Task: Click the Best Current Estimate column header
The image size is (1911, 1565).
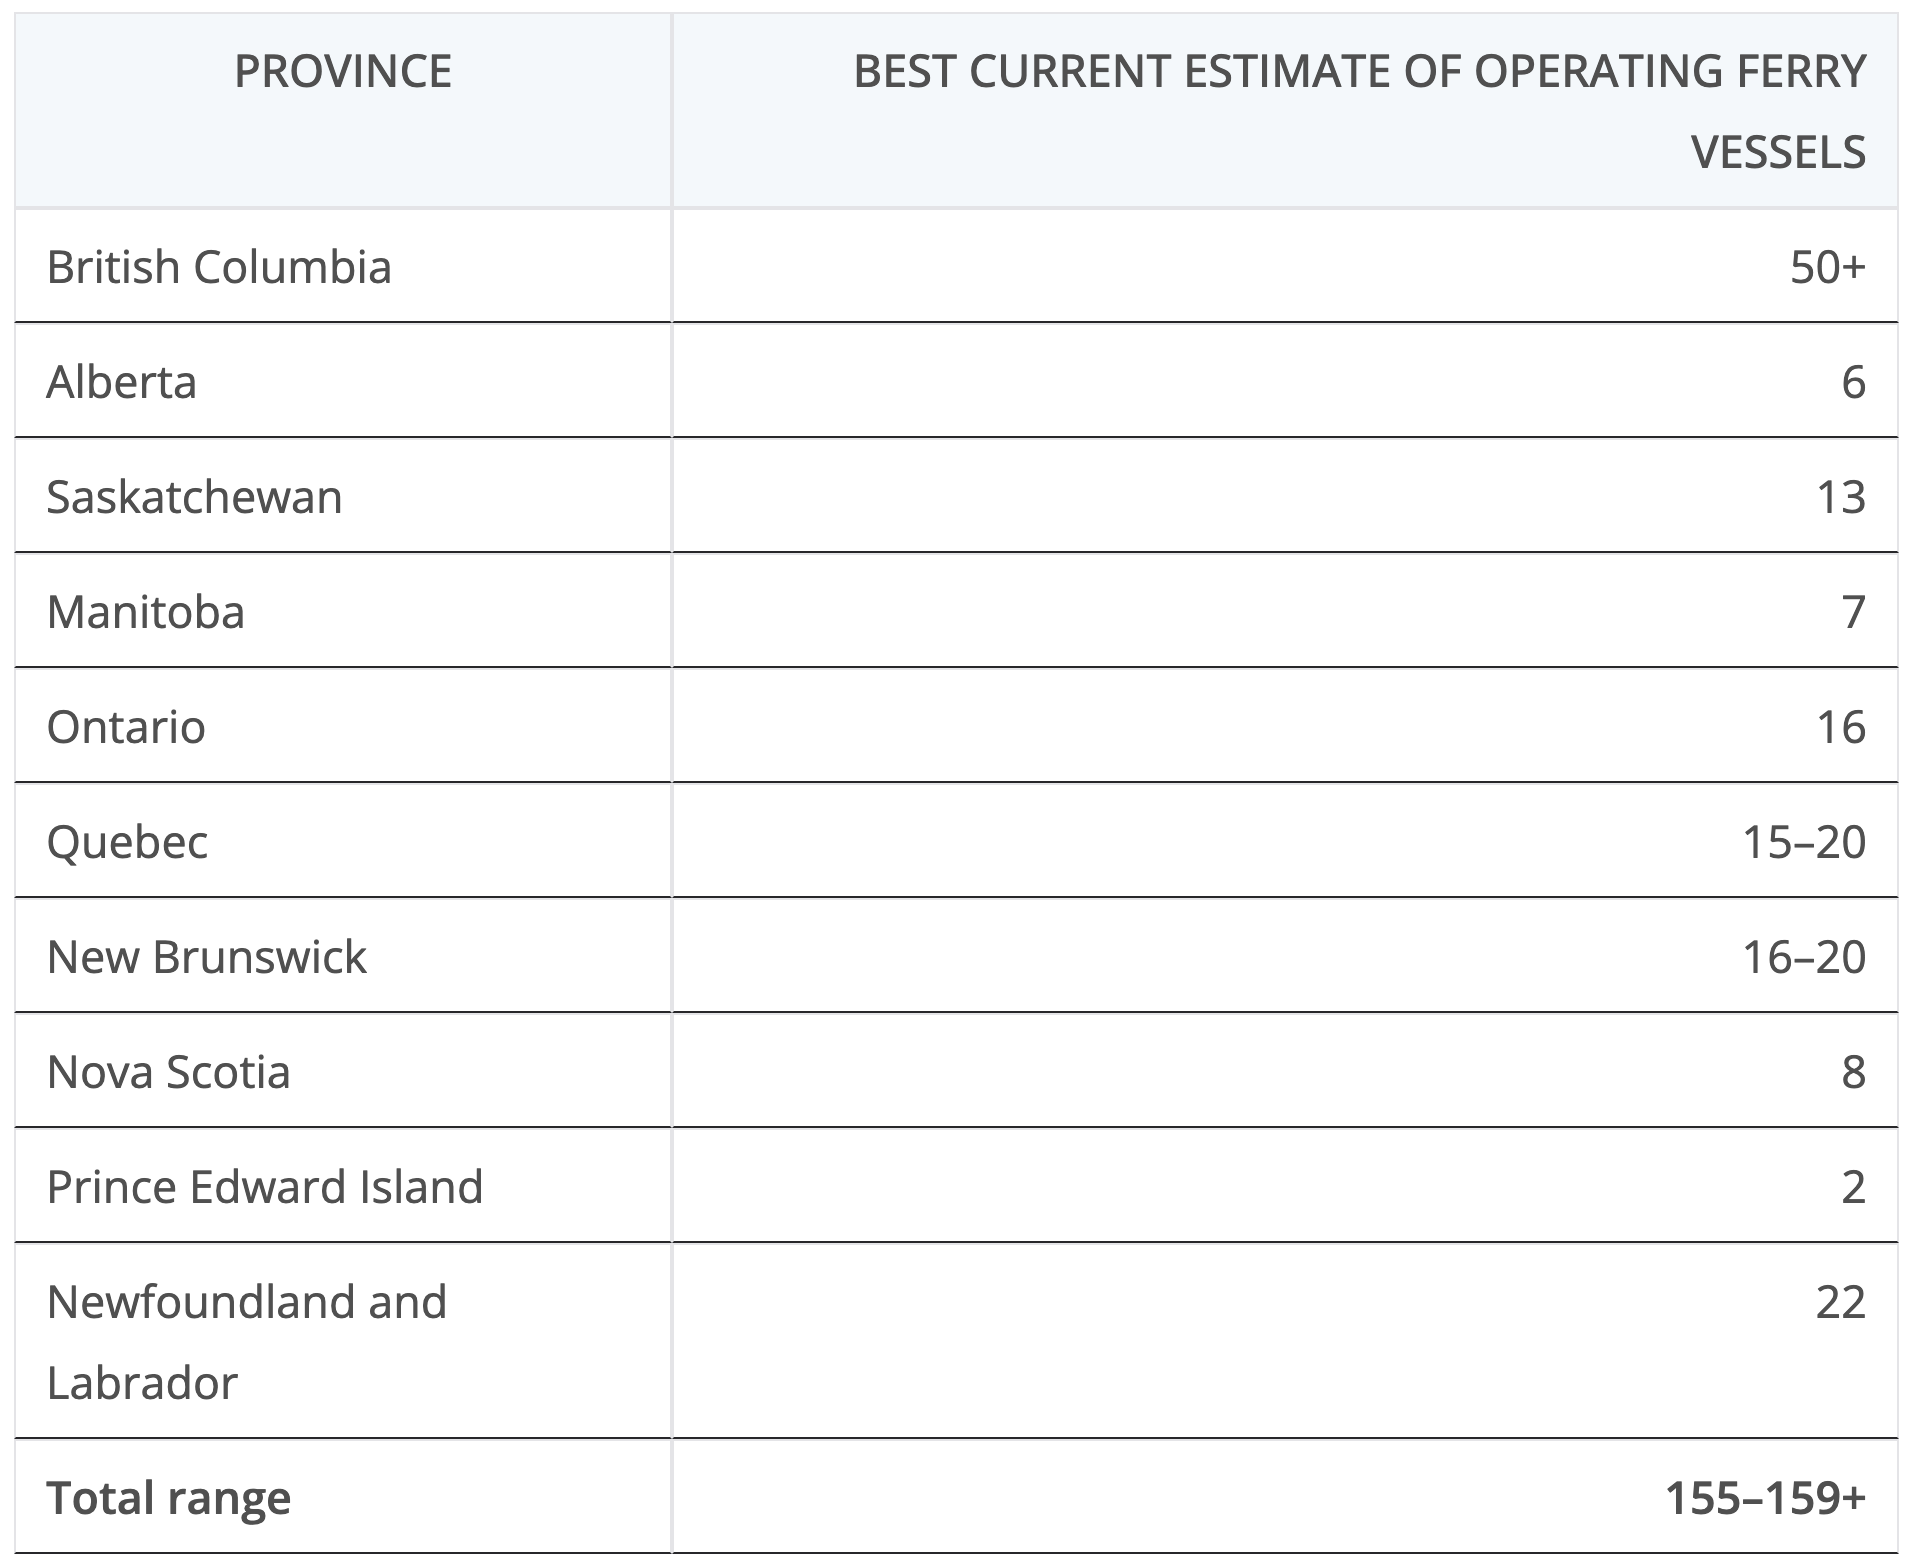Action: pyautogui.click(x=1359, y=111)
